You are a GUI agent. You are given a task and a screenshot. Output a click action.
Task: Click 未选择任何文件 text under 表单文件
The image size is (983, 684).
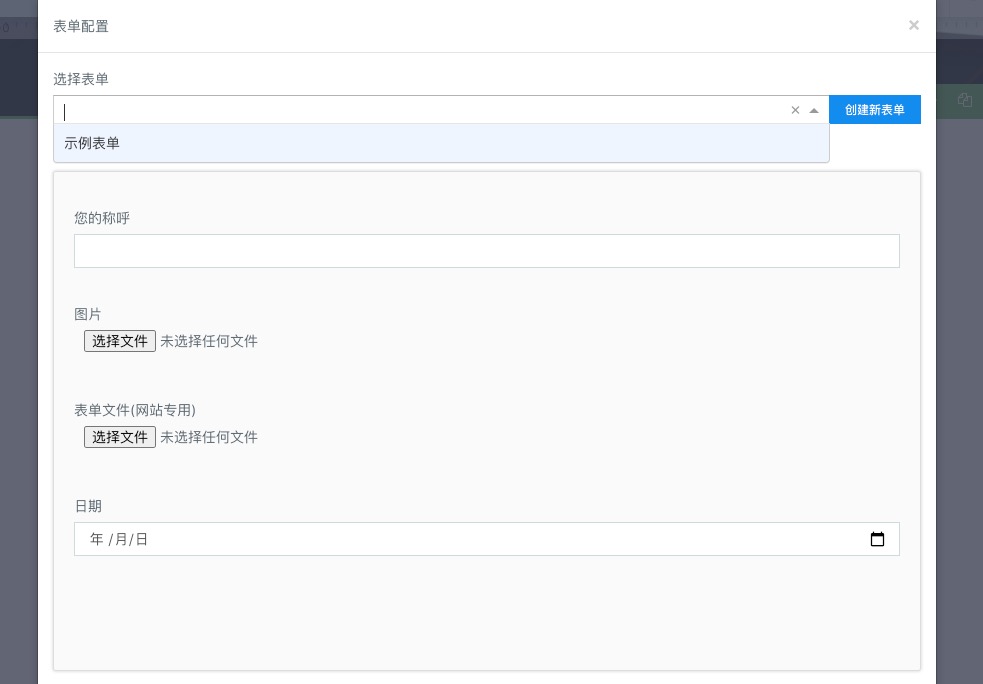(209, 437)
